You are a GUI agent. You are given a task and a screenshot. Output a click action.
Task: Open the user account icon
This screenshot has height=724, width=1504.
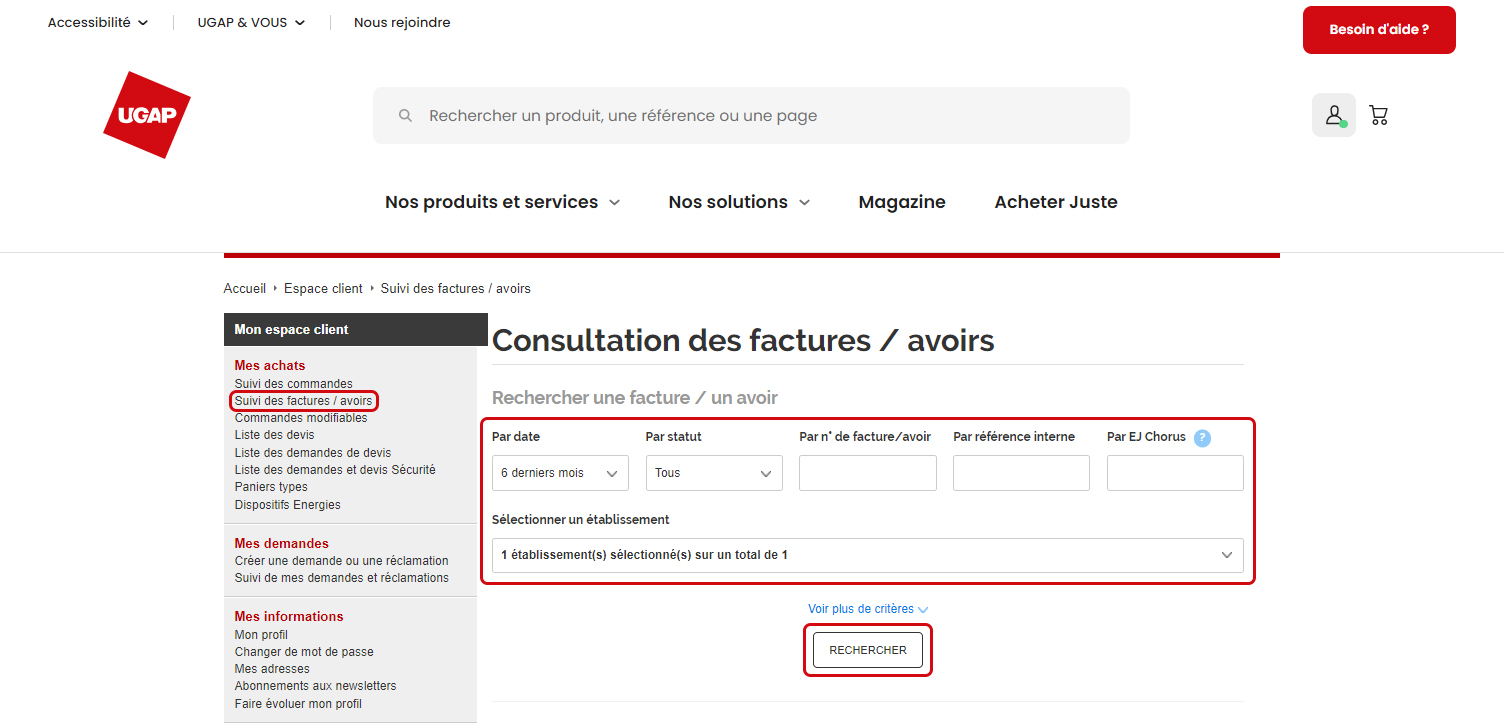pos(1333,115)
